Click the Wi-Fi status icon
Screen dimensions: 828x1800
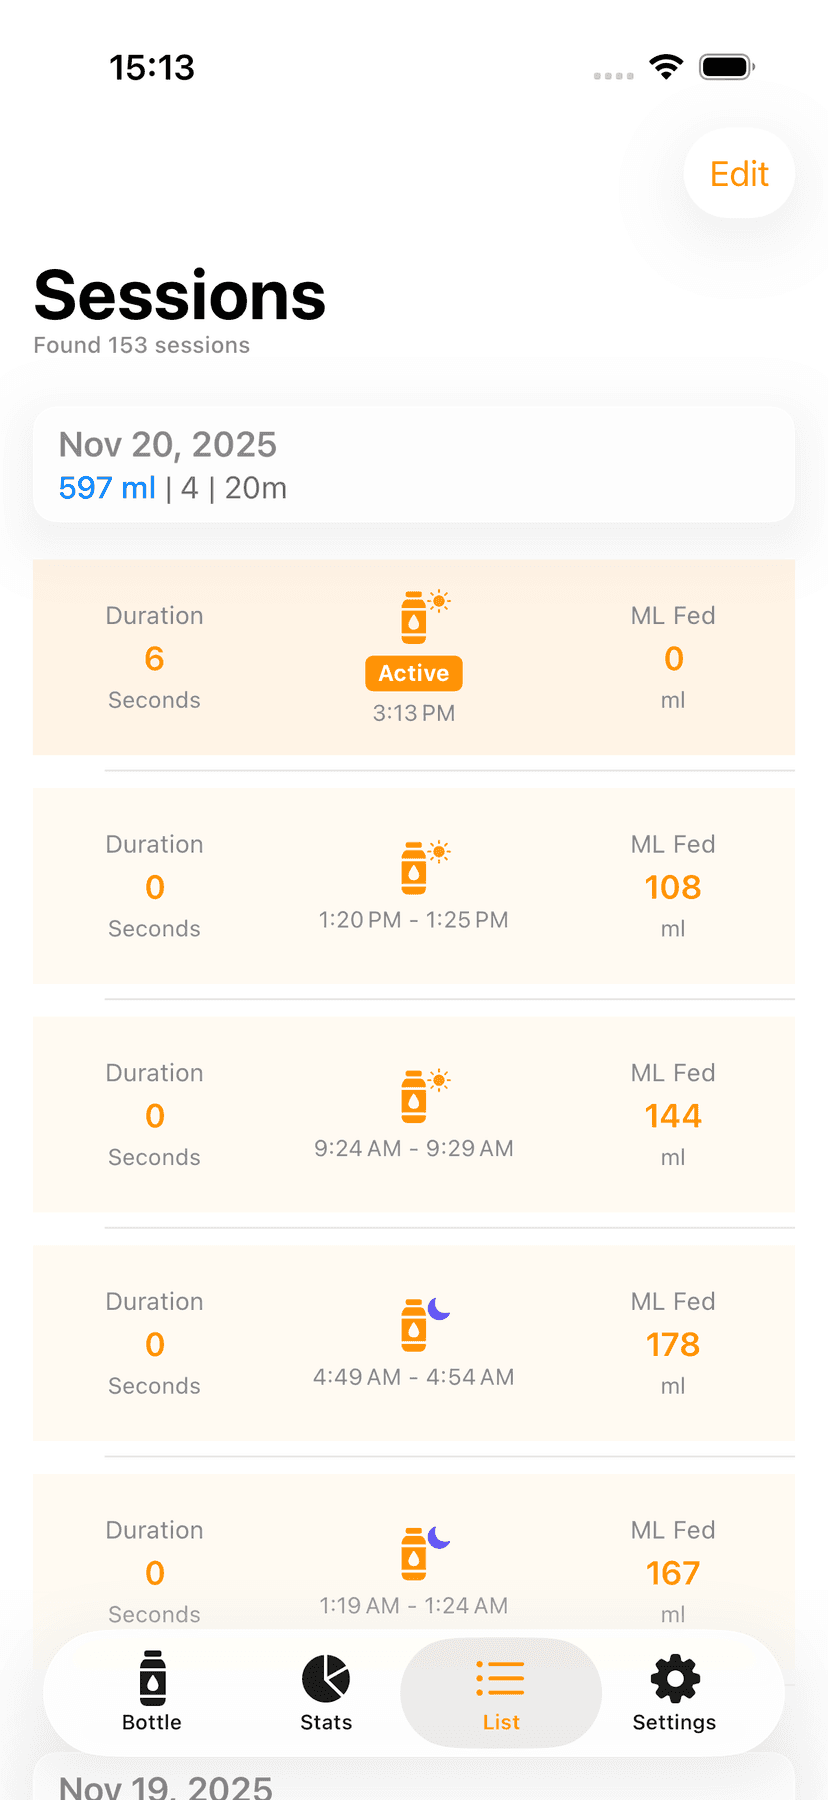coord(666,67)
